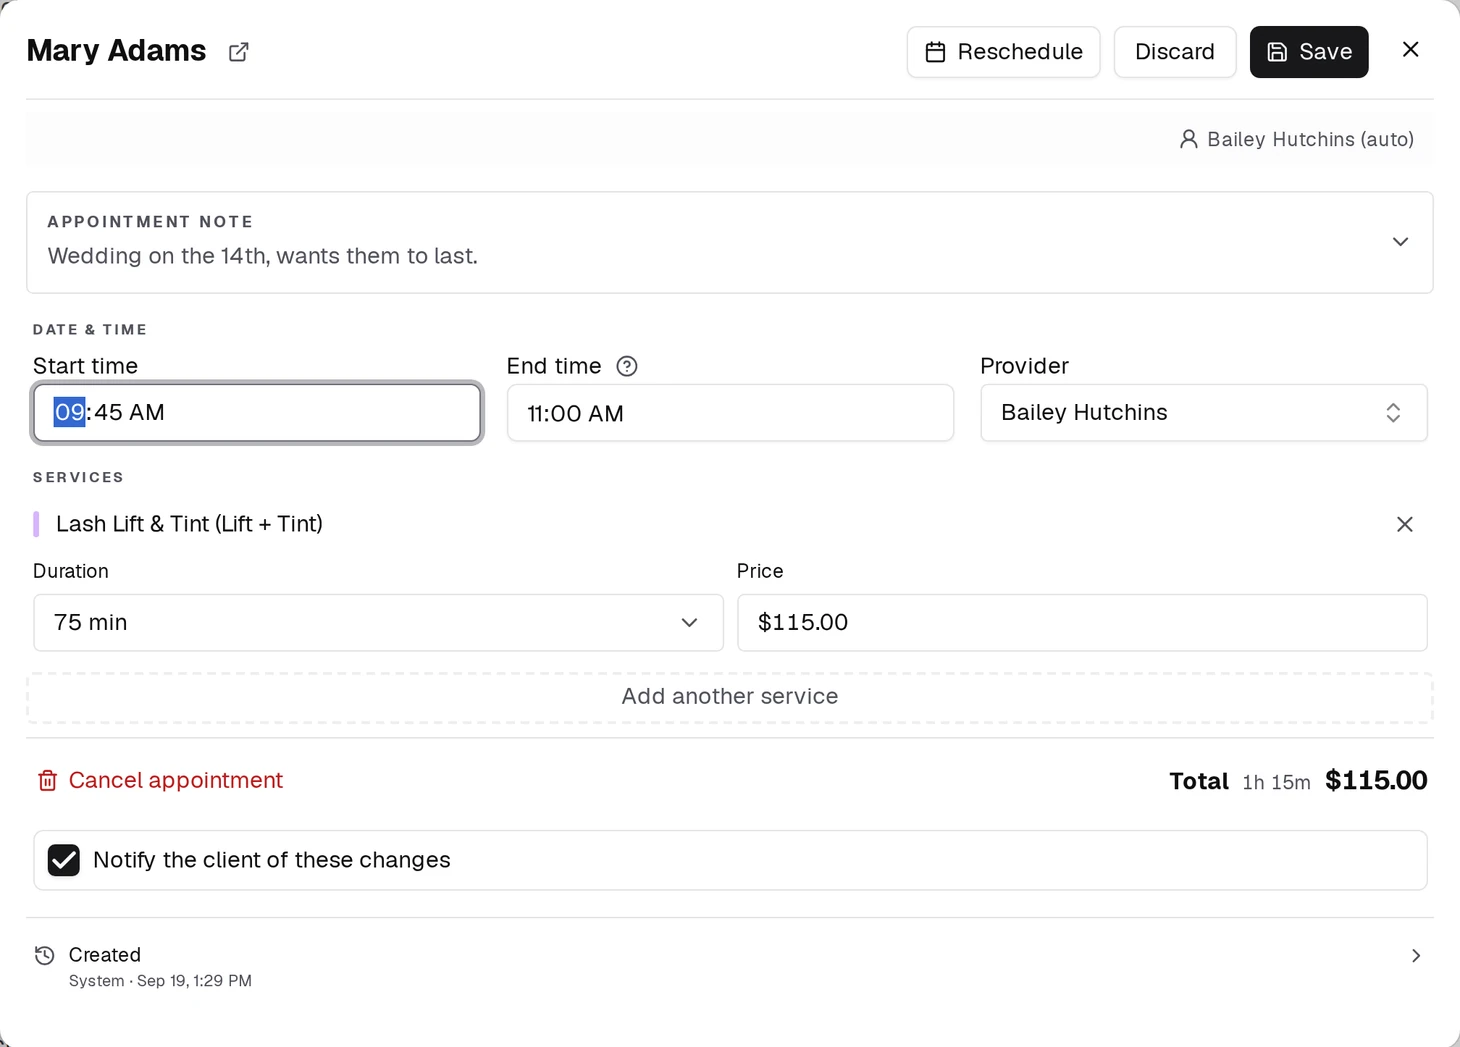Click the Price input field
1460x1047 pixels.
(x=1082, y=623)
